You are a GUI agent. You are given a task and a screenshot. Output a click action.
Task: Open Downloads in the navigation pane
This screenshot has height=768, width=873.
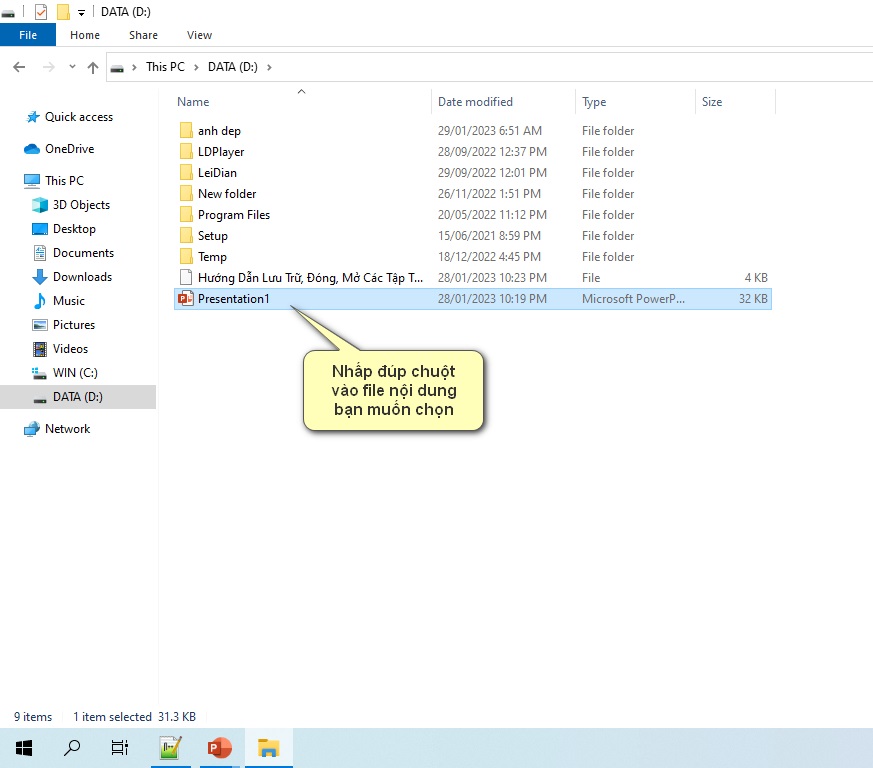click(82, 276)
